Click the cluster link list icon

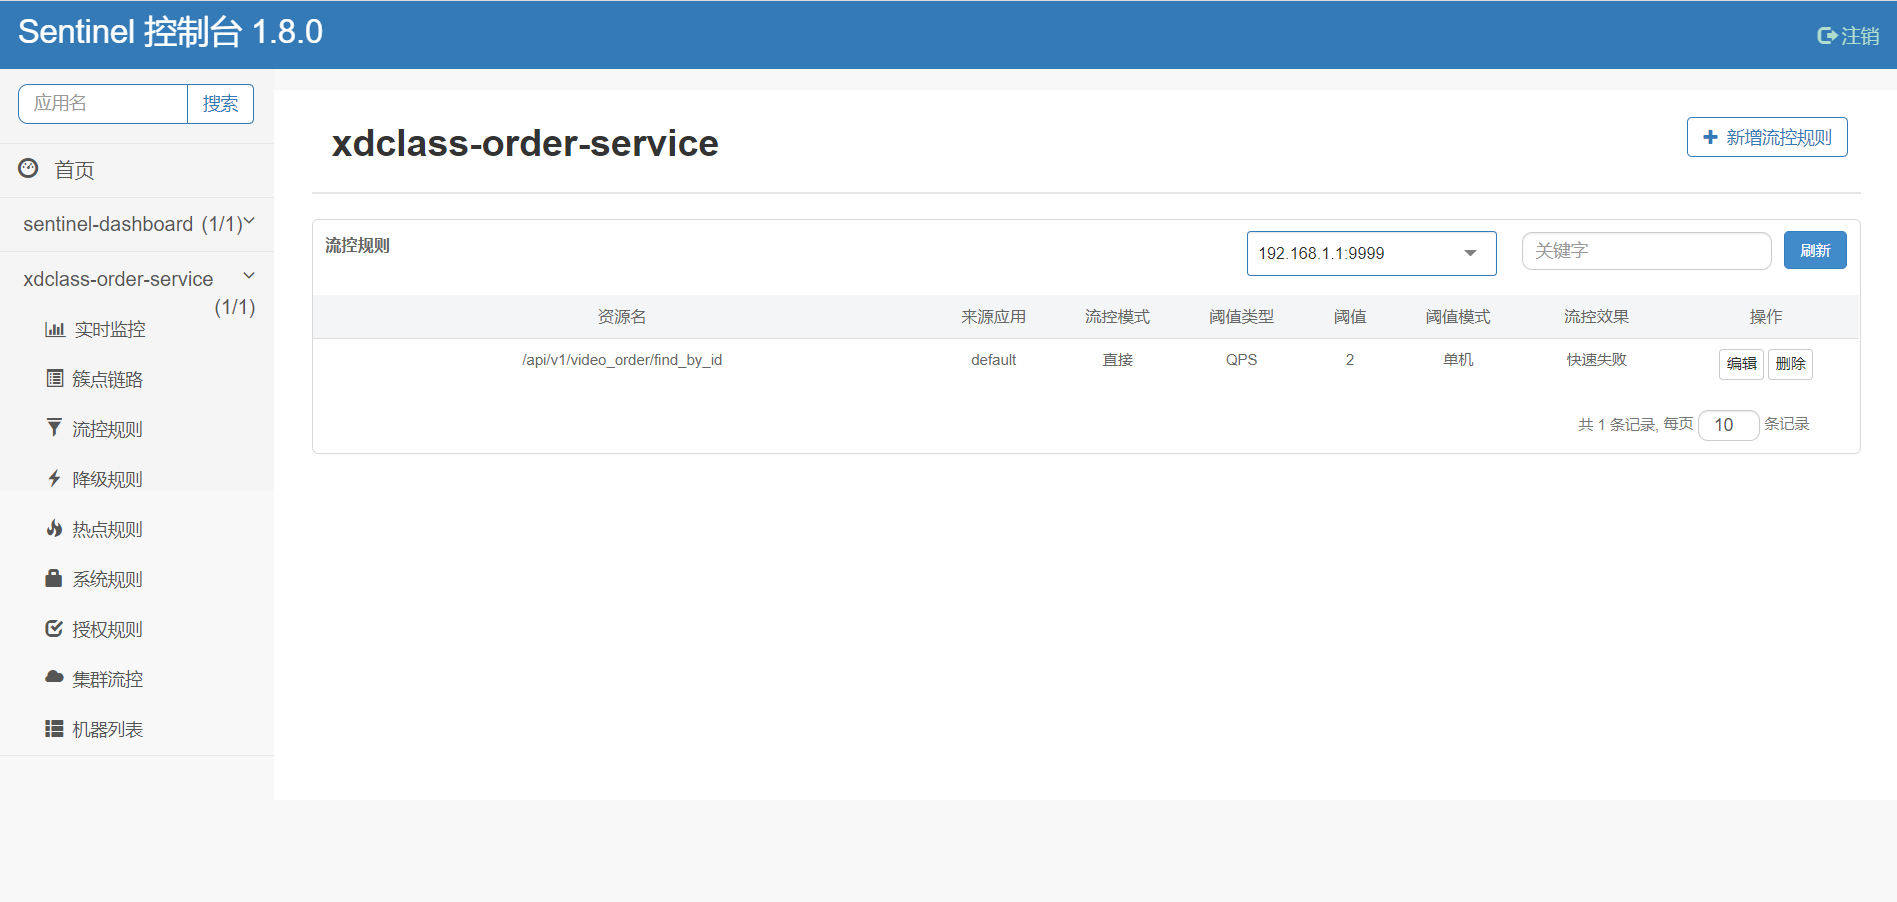point(54,378)
